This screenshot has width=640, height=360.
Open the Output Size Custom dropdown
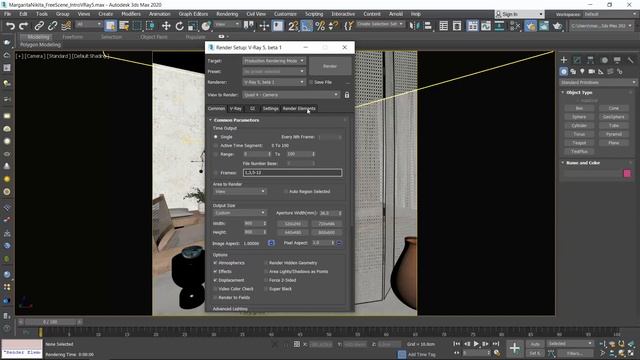240,213
